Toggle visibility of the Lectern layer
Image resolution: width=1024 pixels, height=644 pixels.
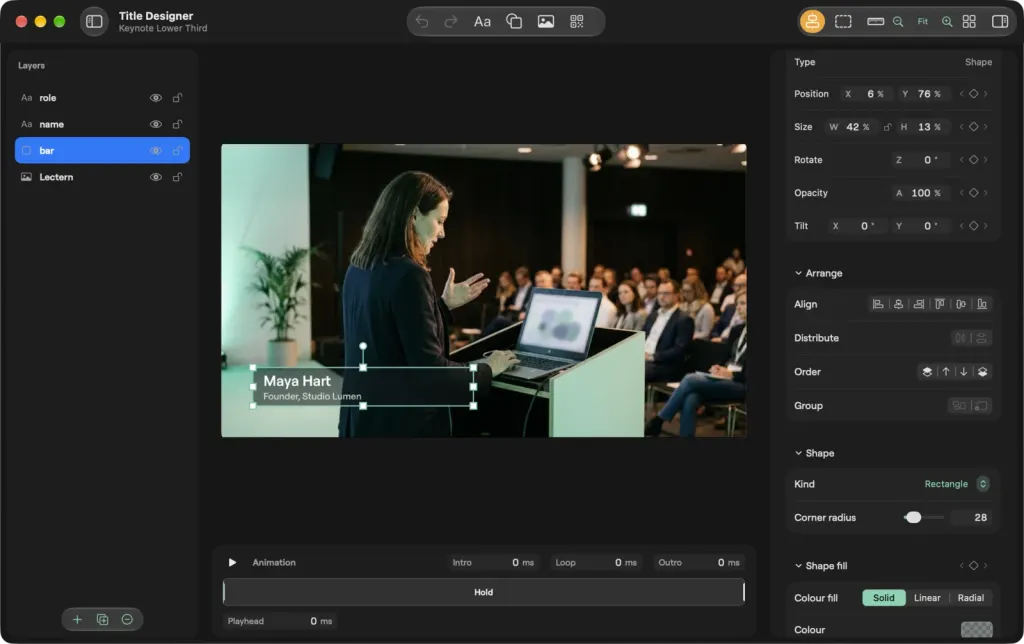[155, 177]
